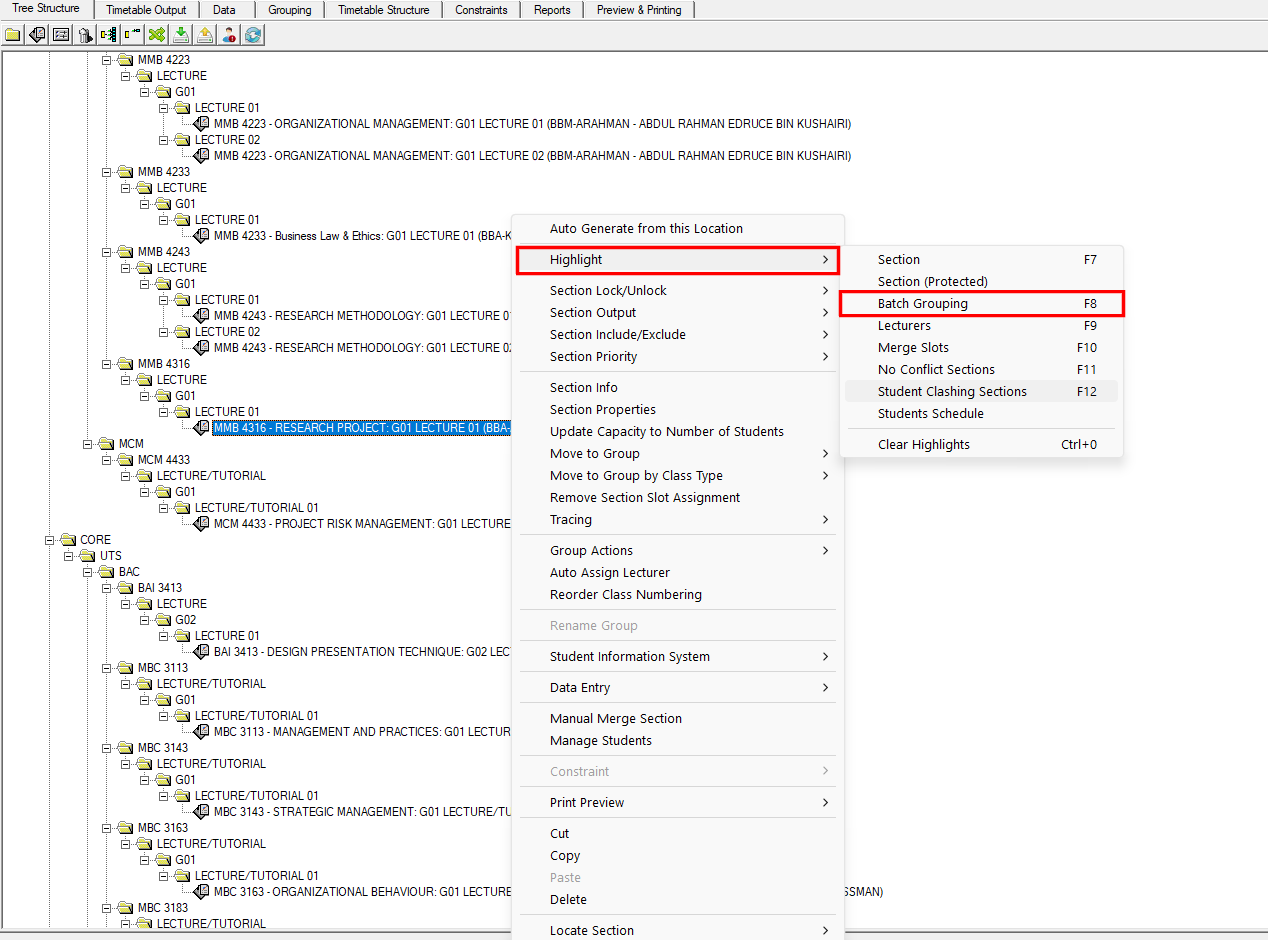This screenshot has height=940, width=1268.
Task: Open the Student Information System submenu
Action: coord(678,656)
